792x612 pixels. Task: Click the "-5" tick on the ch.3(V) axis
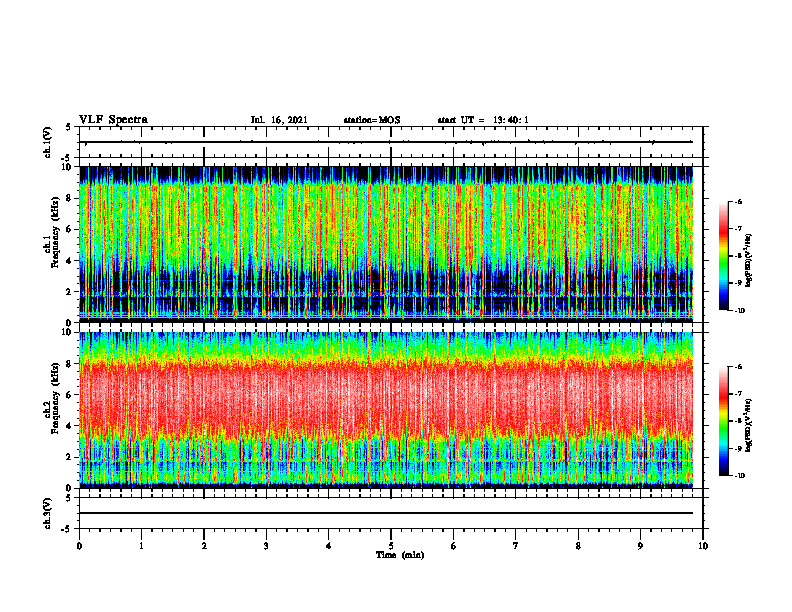pyautogui.click(x=68, y=529)
